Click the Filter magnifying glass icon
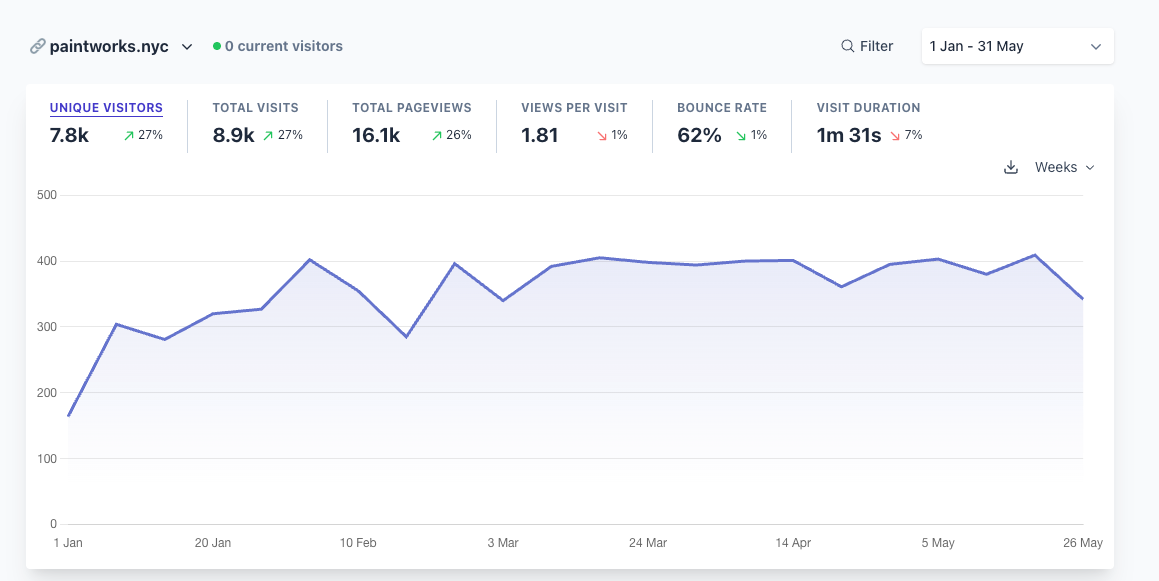Image resolution: width=1159 pixels, height=581 pixels. (847, 46)
